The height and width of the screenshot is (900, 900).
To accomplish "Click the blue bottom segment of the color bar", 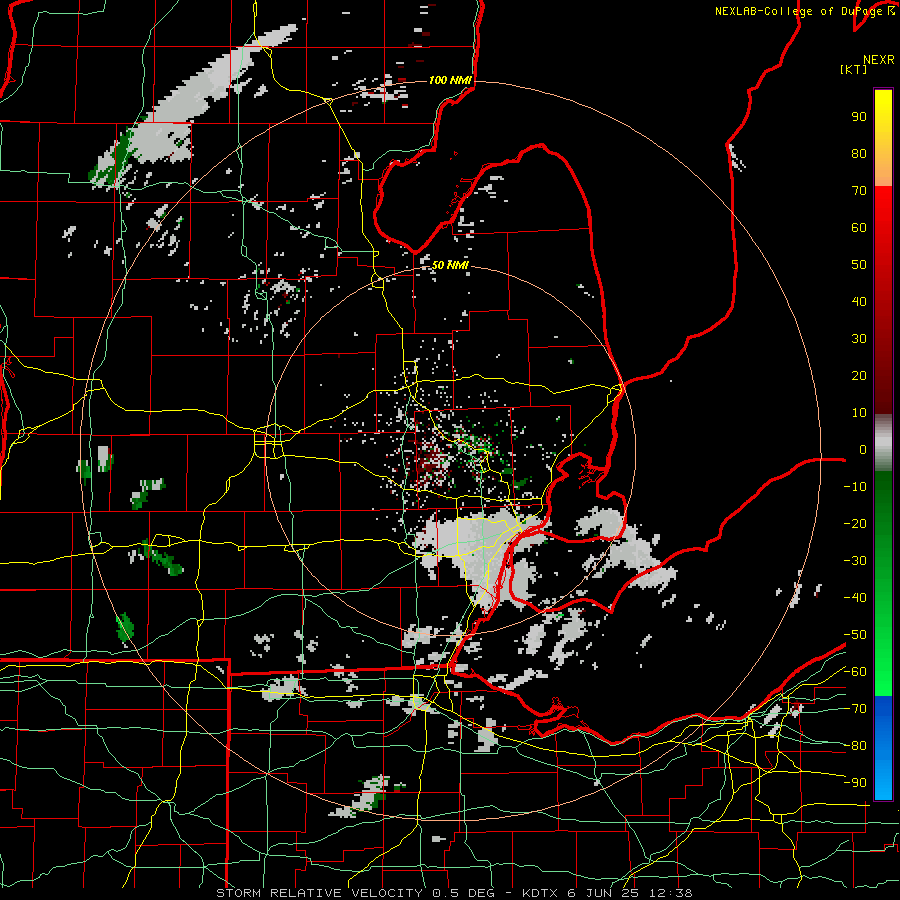I will pyautogui.click(x=883, y=747).
